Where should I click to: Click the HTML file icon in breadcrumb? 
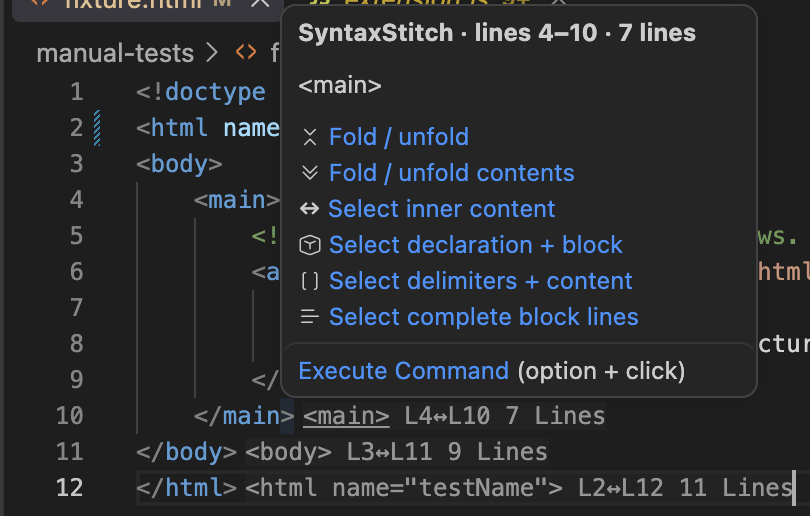tap(245, 52)
